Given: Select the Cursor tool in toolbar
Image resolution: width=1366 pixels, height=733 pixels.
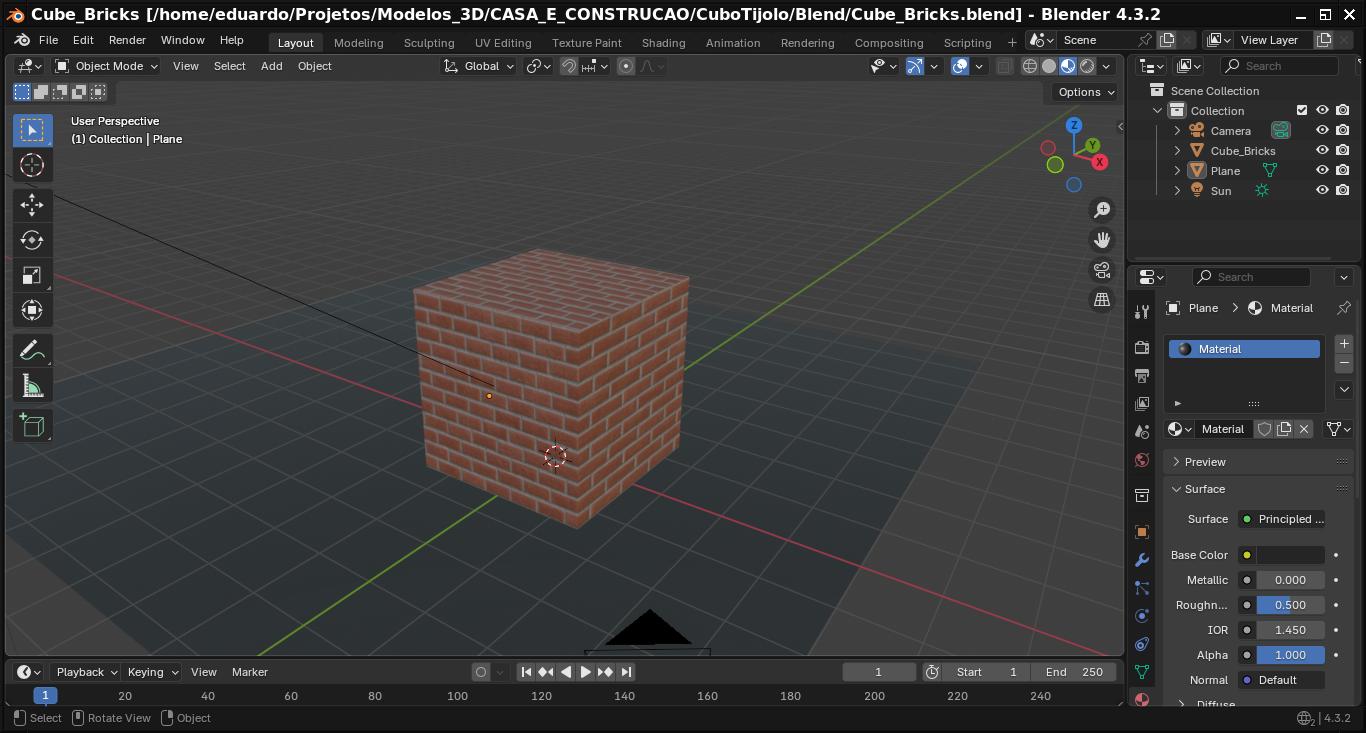Looking at the screenshot, I should pyautogui.click(x=32, y=165).
